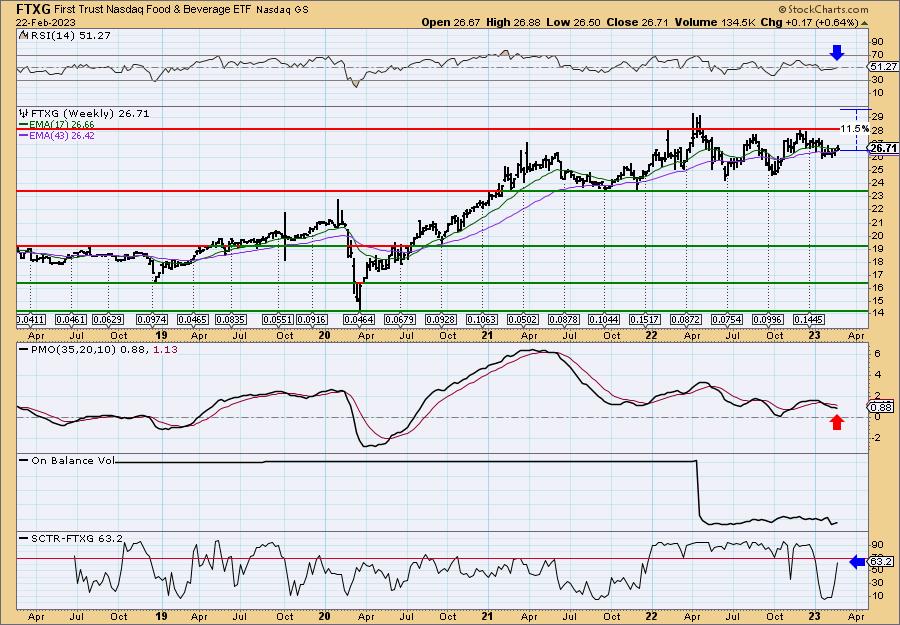Click the -2 tick on the PMO axis
This screenshot has width=900, height=625.
pyautogui.click(x=876, y=438)
